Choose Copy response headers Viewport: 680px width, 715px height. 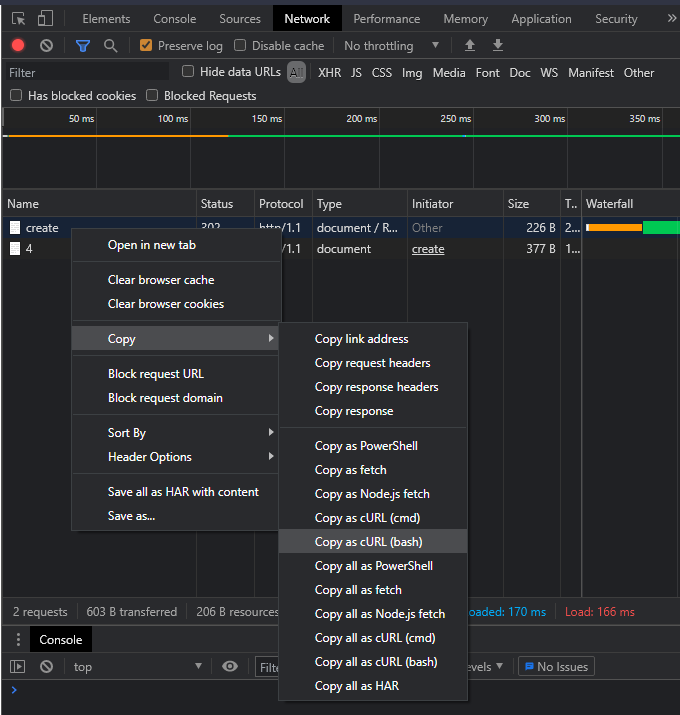[x=373, y=387]
